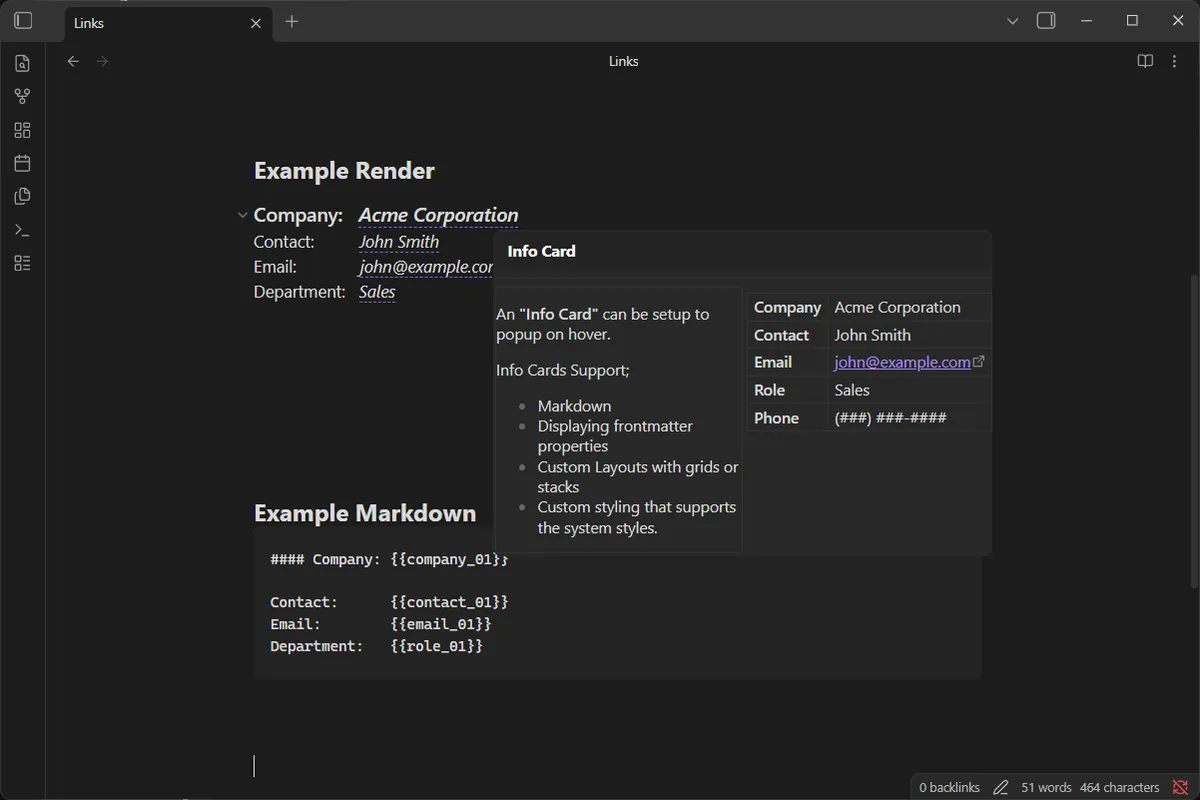The height and width of the screenshot is (800, 1200).
Task: Open the note's more options menu
Action: (1174, 61)
